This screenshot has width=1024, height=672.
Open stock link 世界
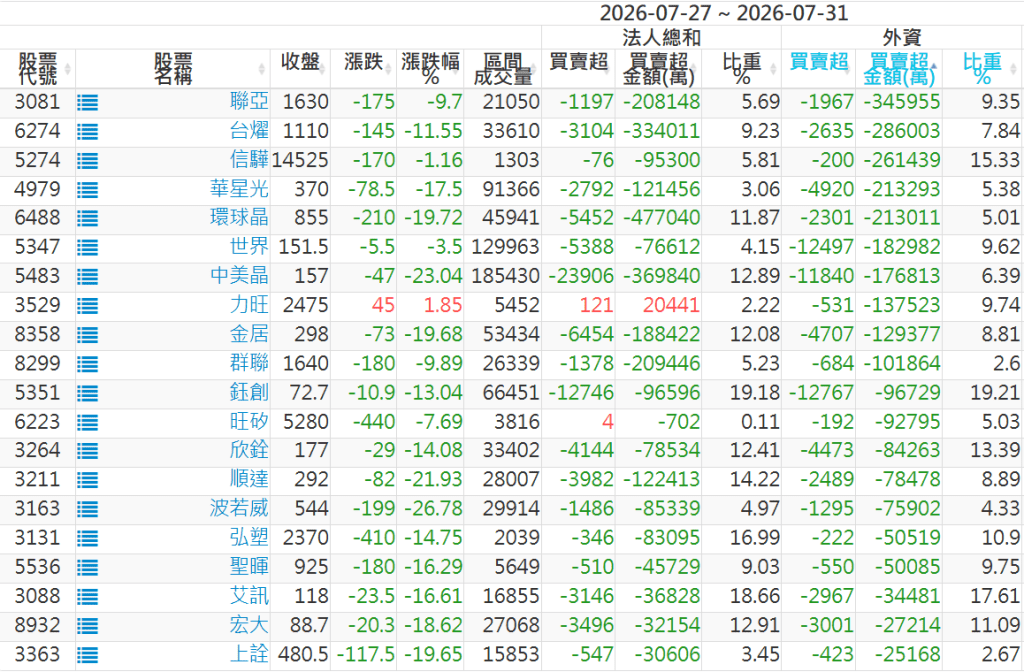click(249, 247)
